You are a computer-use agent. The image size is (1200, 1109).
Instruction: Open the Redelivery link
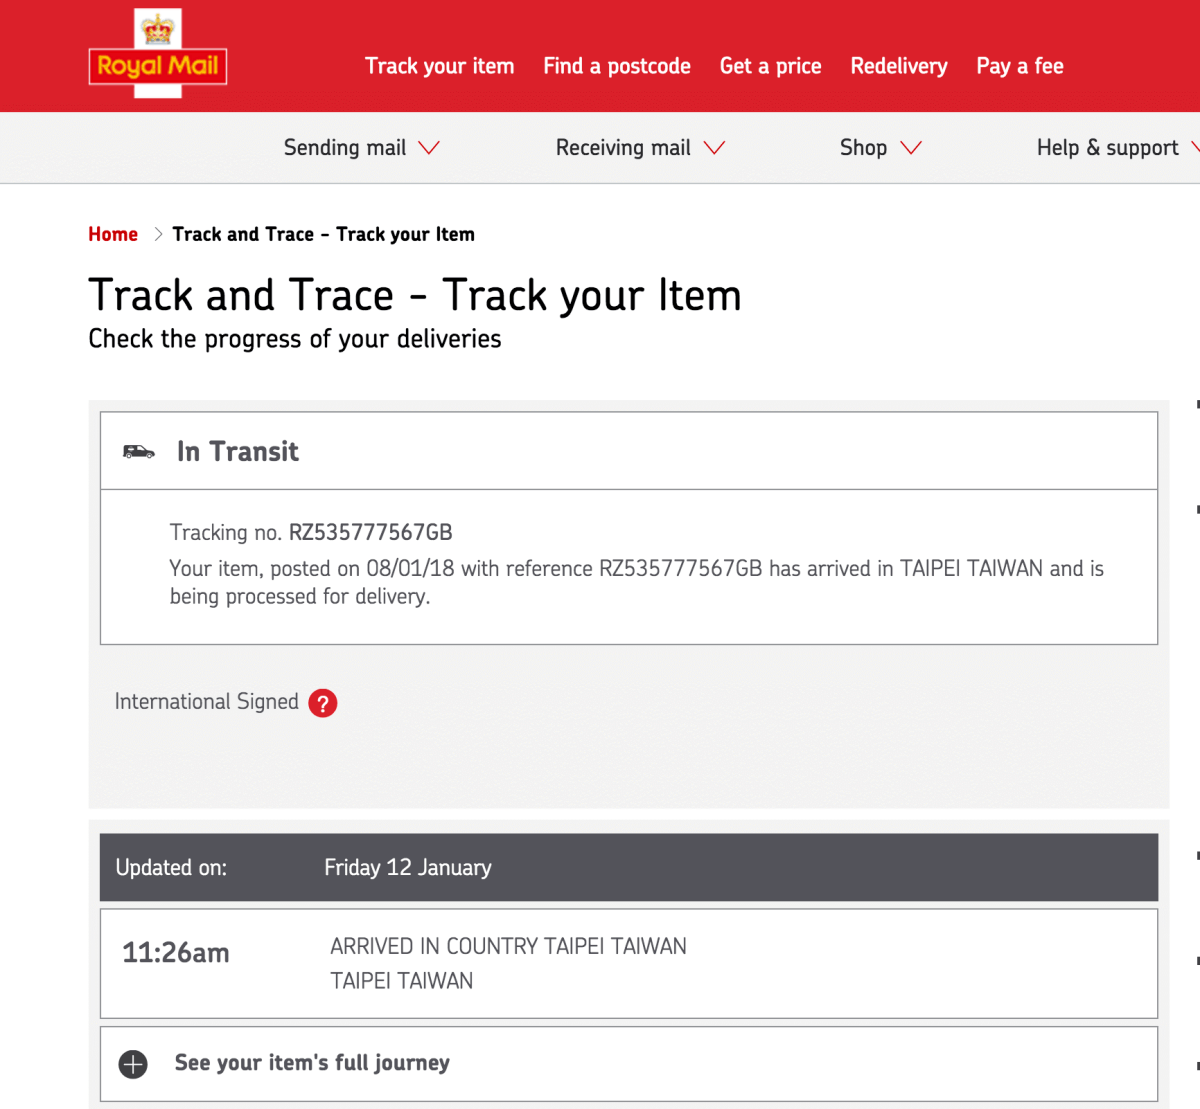[x=899, y=66]
